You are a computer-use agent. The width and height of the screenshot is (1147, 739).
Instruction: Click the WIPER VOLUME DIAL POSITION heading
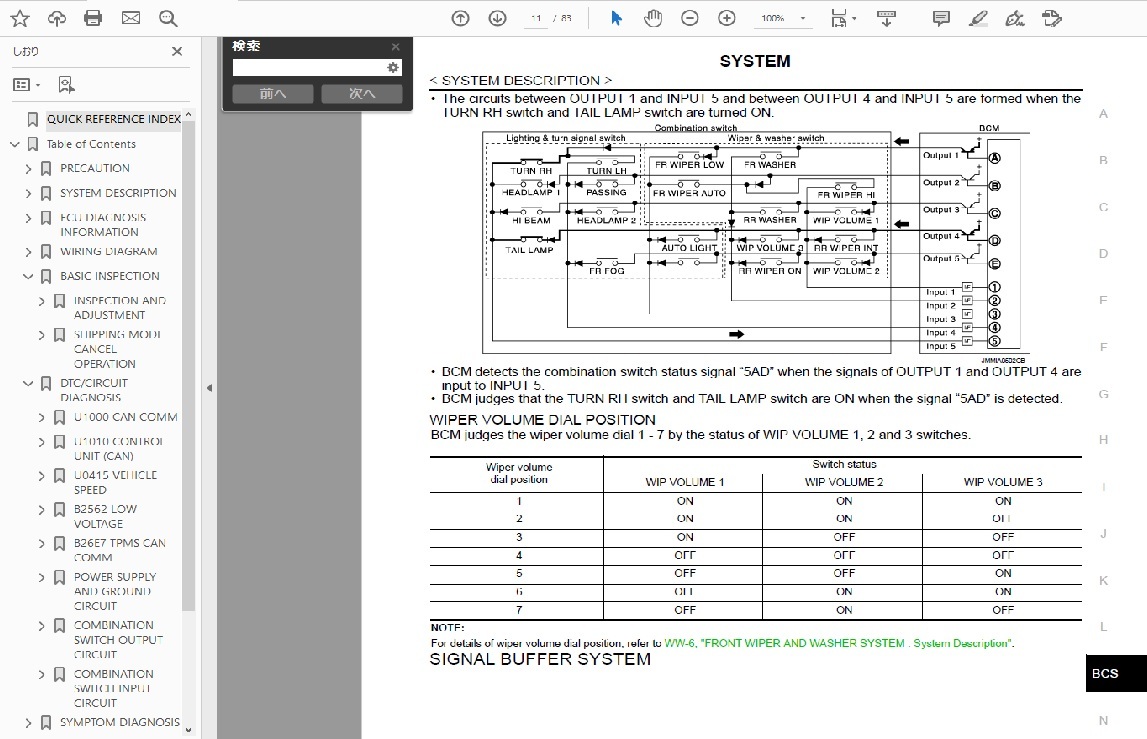542,420
